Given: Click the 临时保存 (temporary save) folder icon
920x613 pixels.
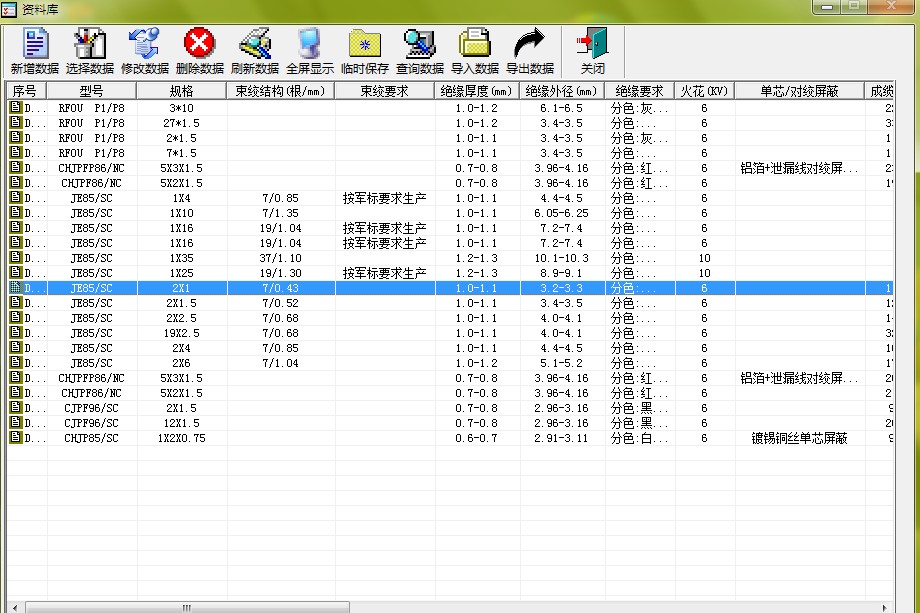Looking at the screenshot, I should click(365, 44).
